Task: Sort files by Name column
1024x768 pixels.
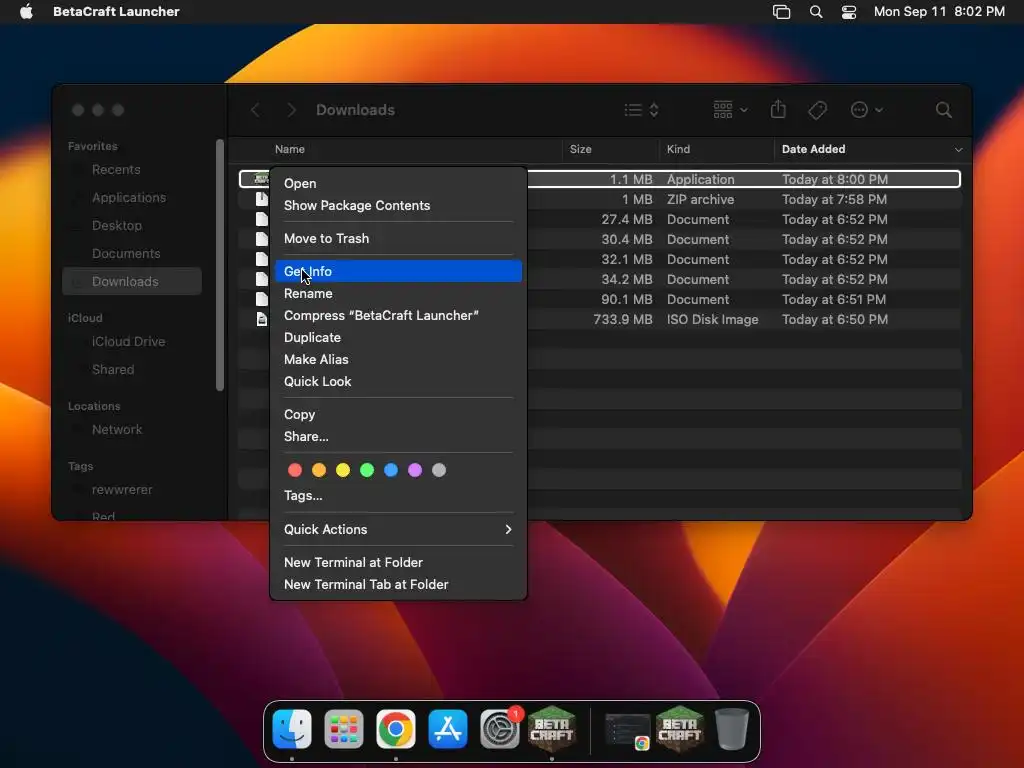Action: coord(289,149)
